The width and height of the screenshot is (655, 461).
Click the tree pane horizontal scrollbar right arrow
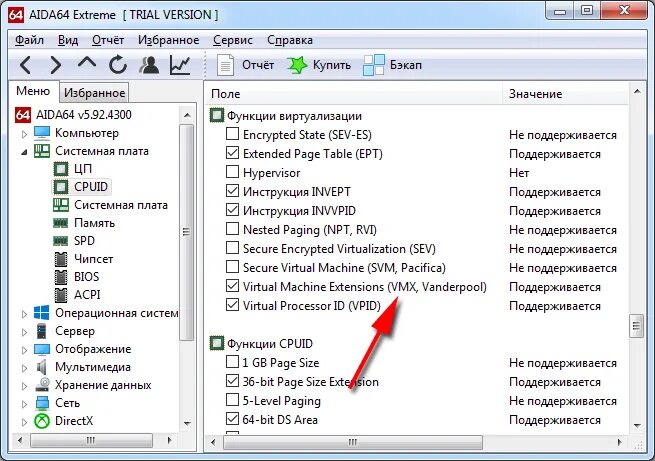pos(169,440)
